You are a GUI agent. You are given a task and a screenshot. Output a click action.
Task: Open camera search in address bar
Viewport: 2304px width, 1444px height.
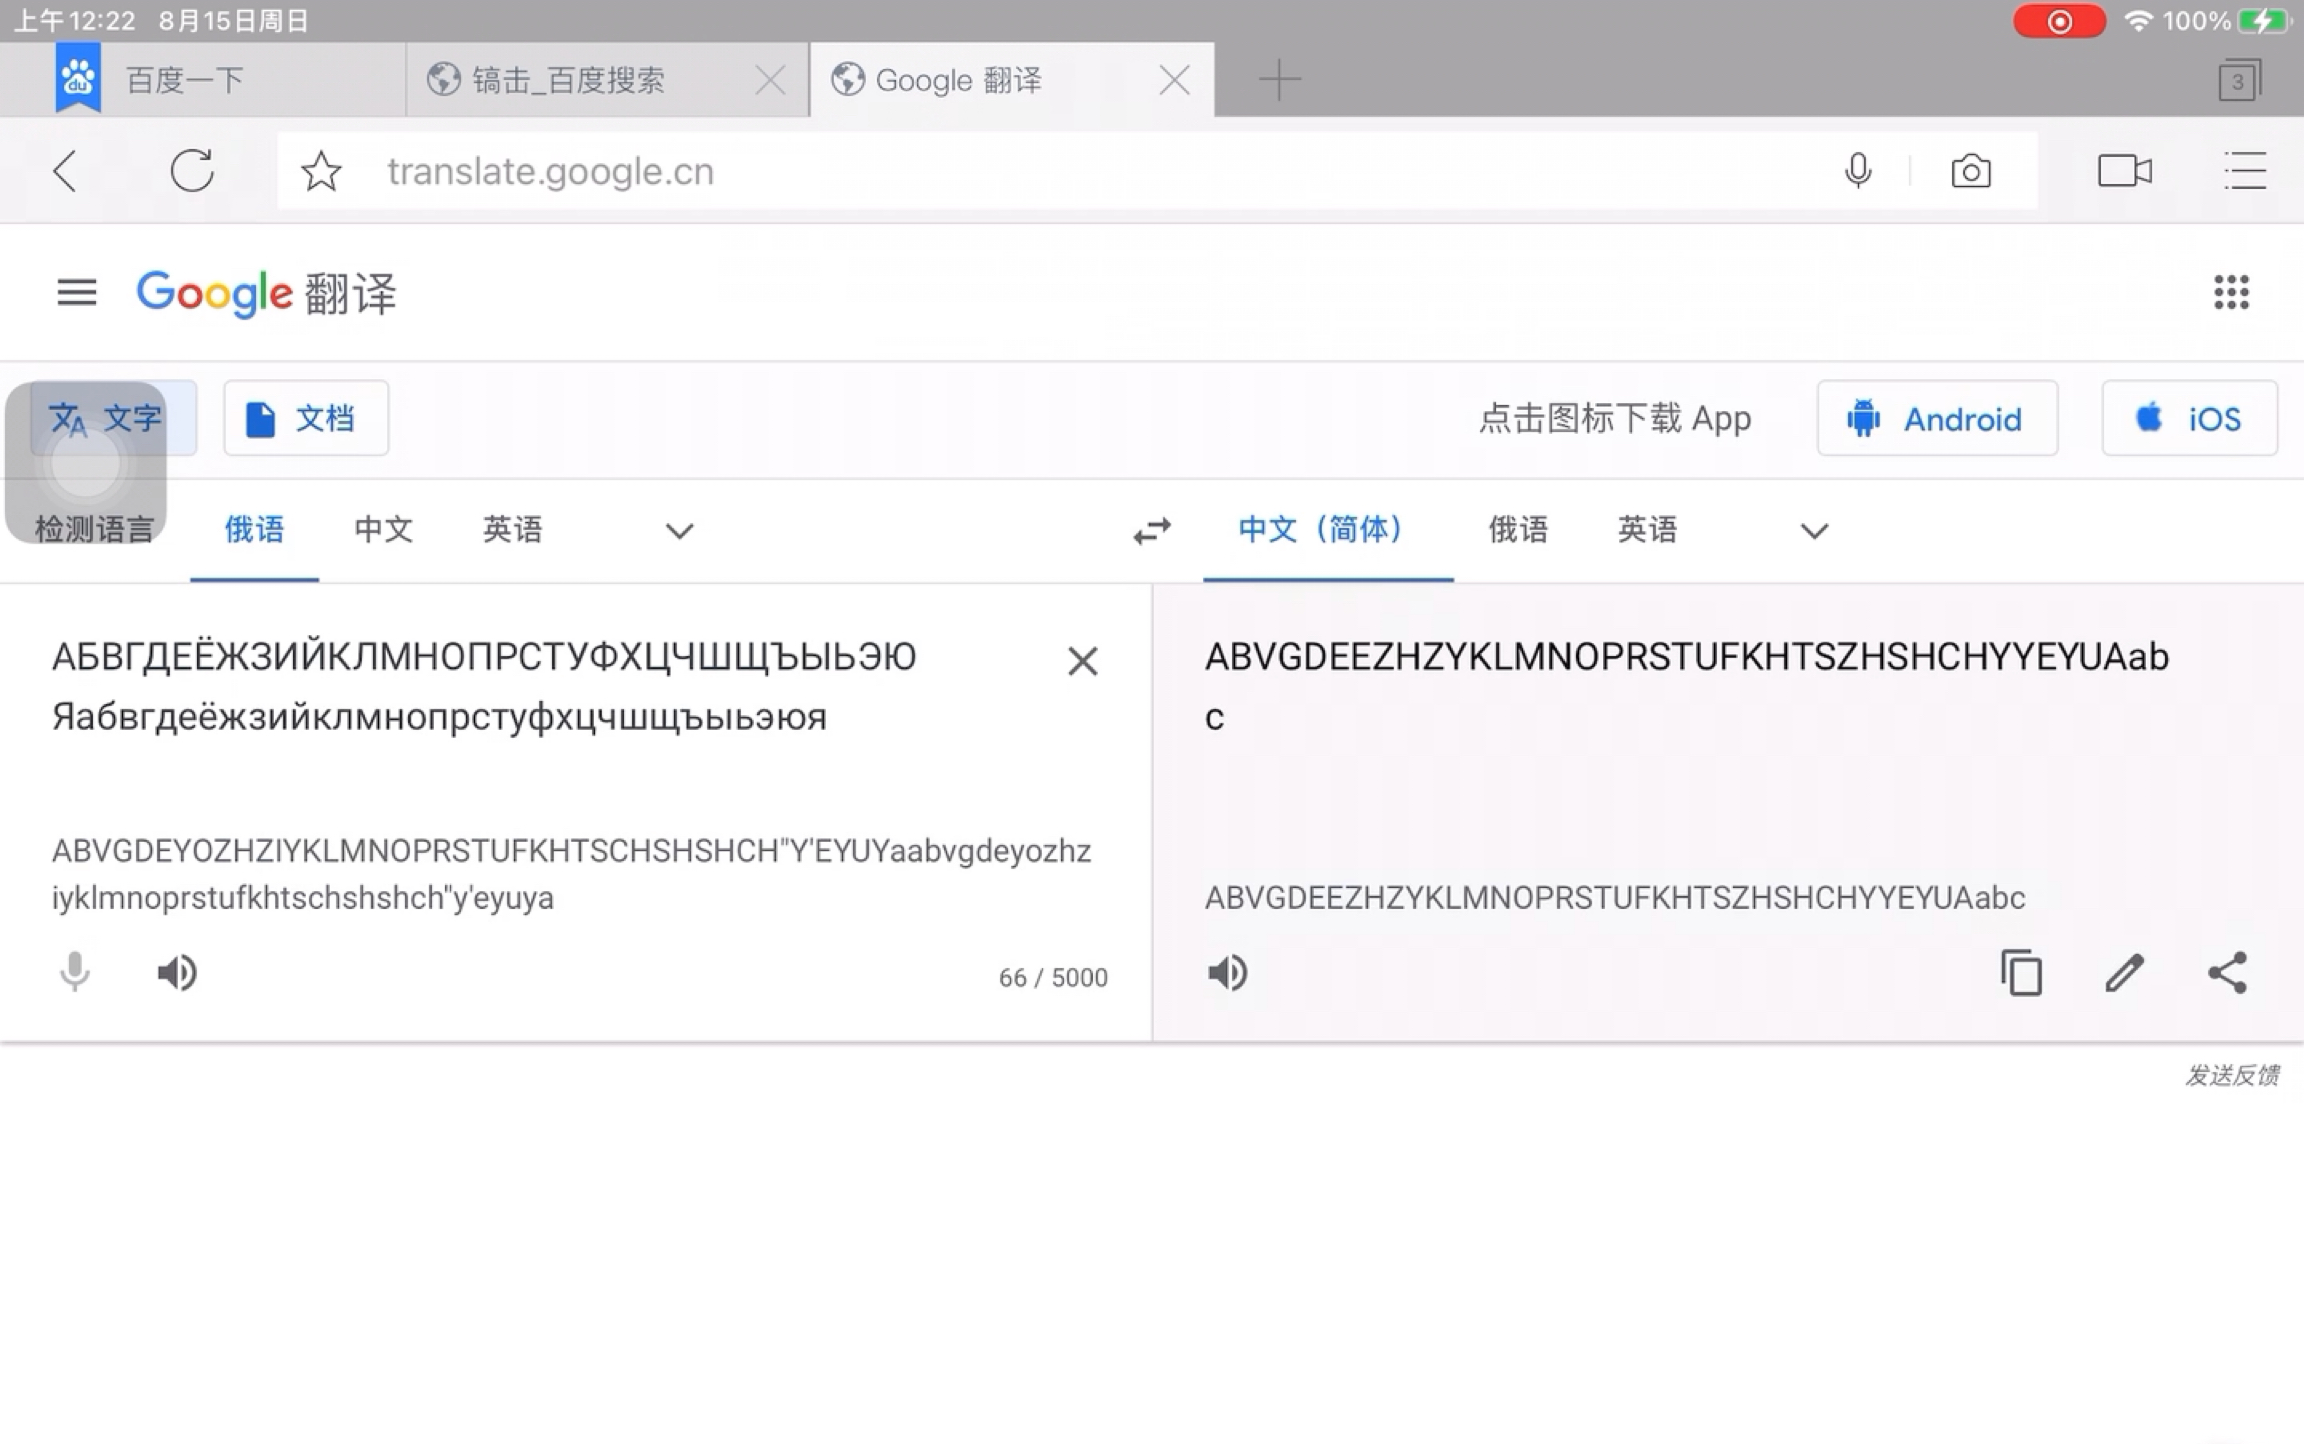pos(1970,171)
